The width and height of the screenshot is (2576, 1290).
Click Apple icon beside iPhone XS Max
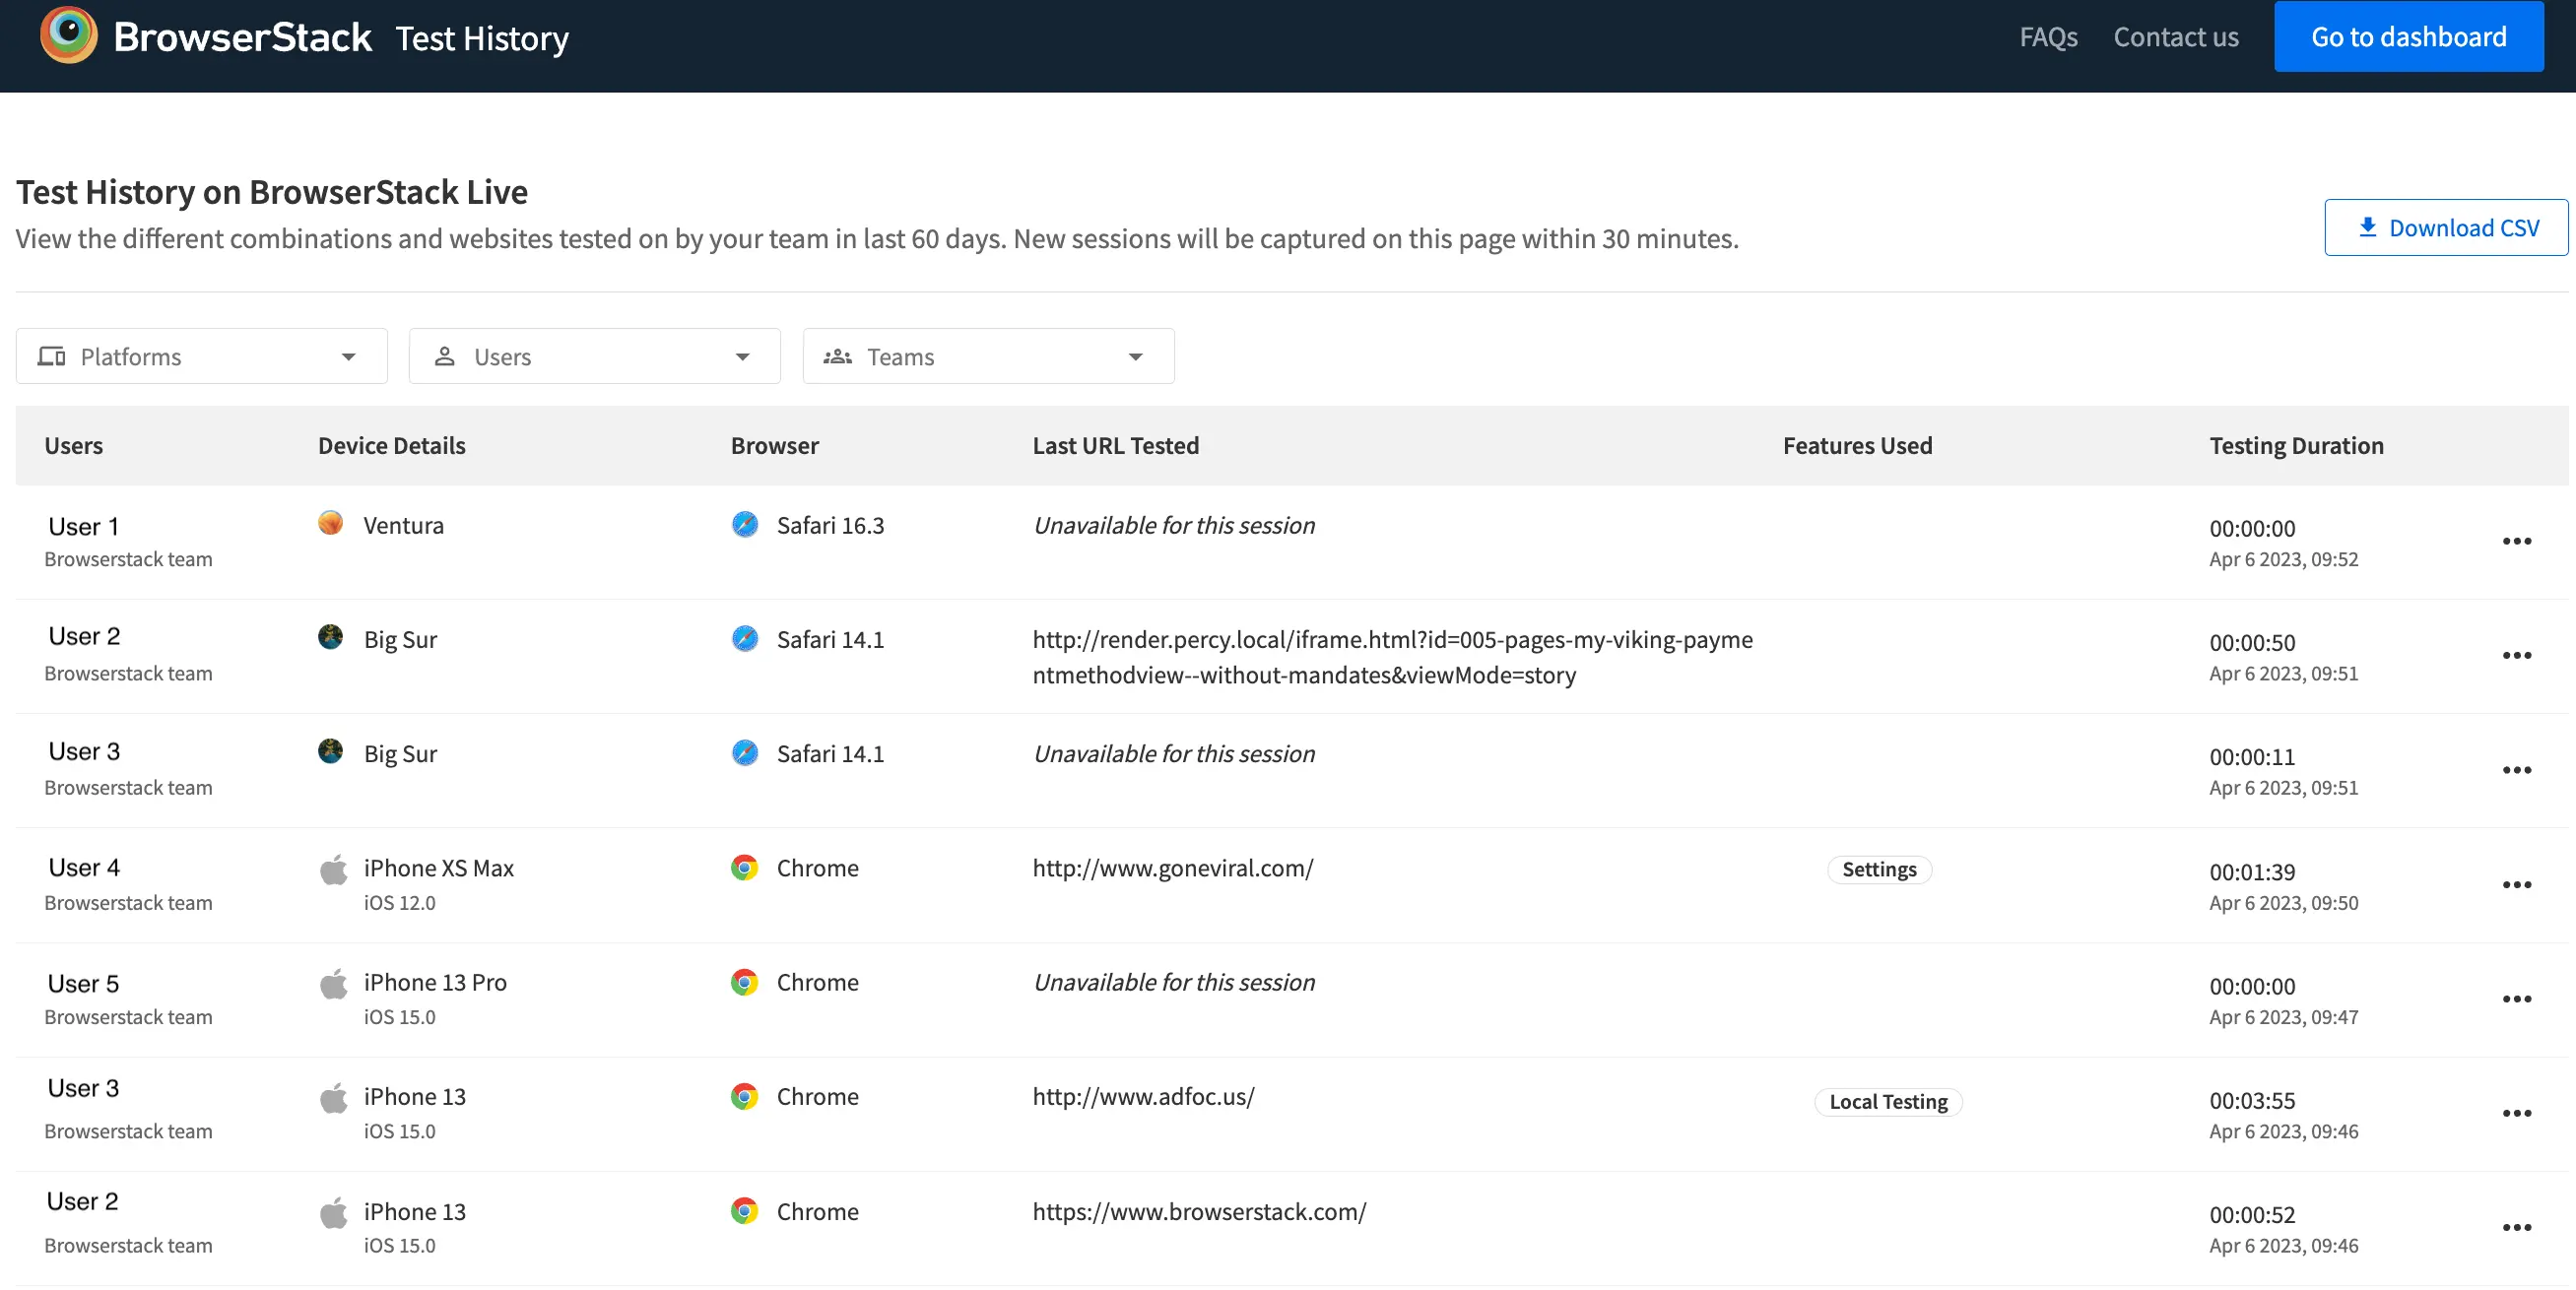pos(333,869)
